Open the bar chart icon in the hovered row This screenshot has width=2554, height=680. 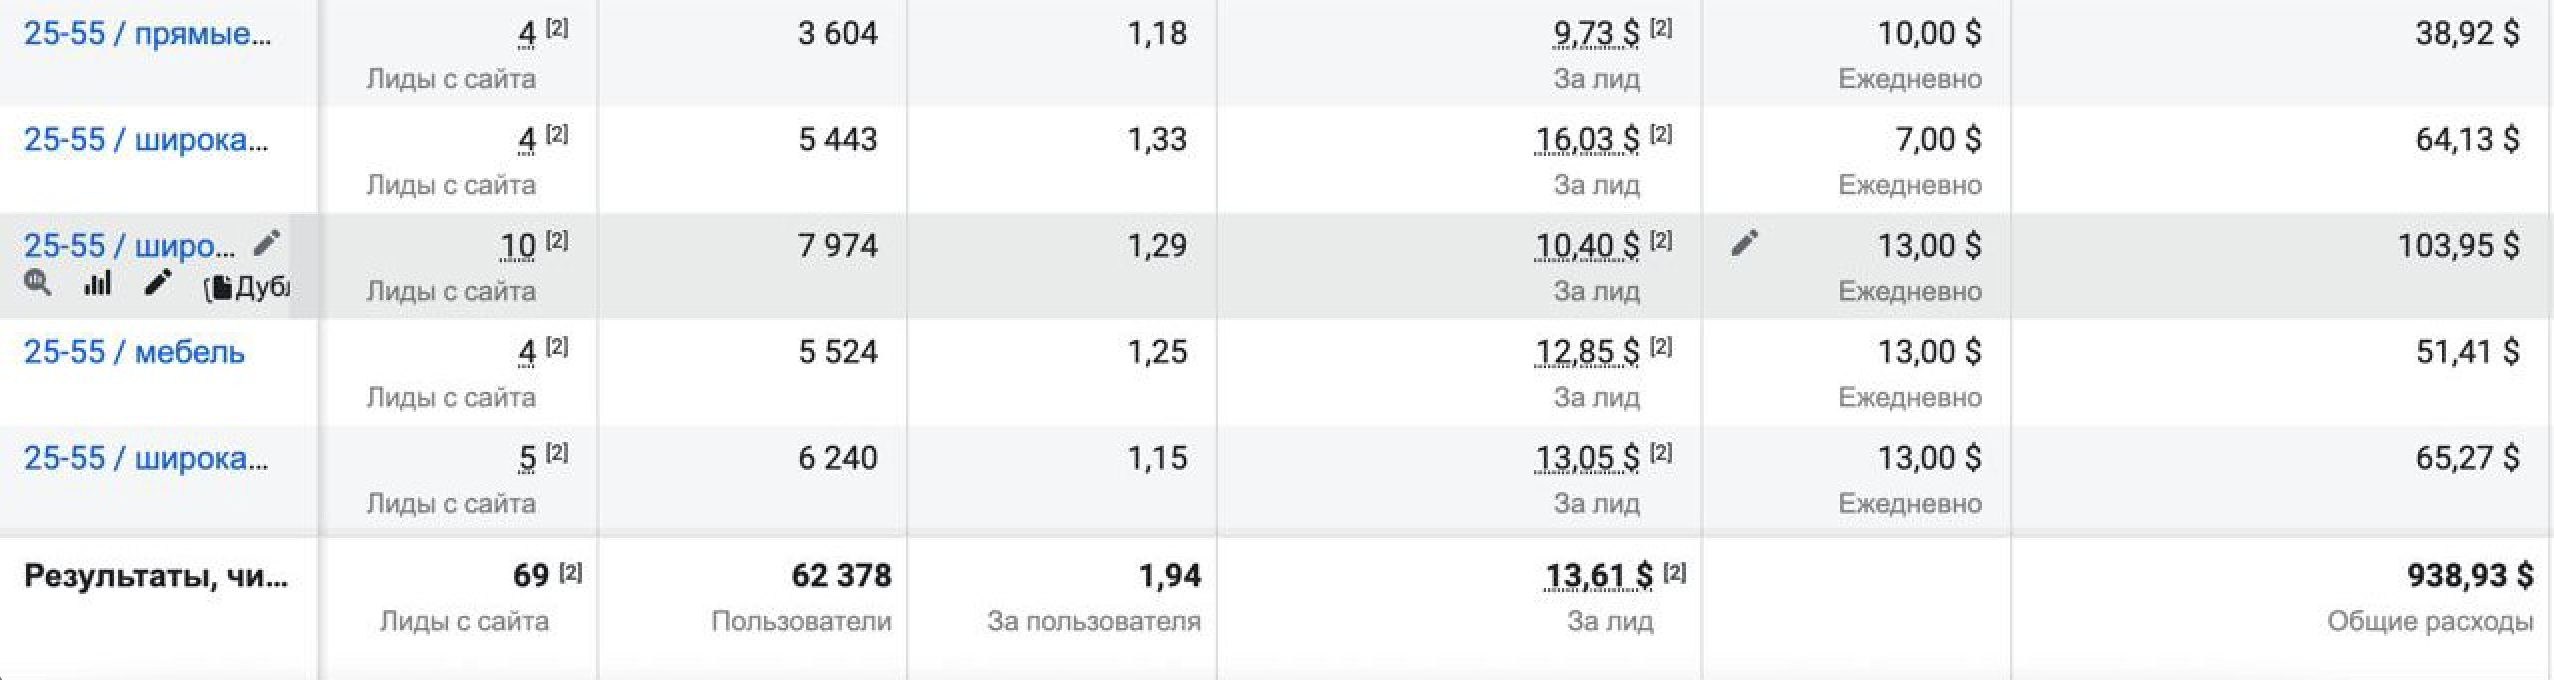[97, 284]
